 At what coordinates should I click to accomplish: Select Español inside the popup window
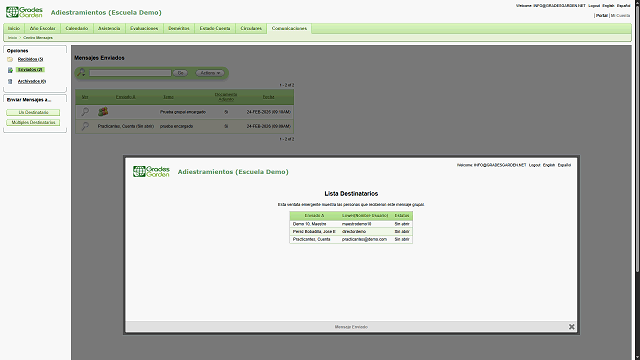[564, 165]
